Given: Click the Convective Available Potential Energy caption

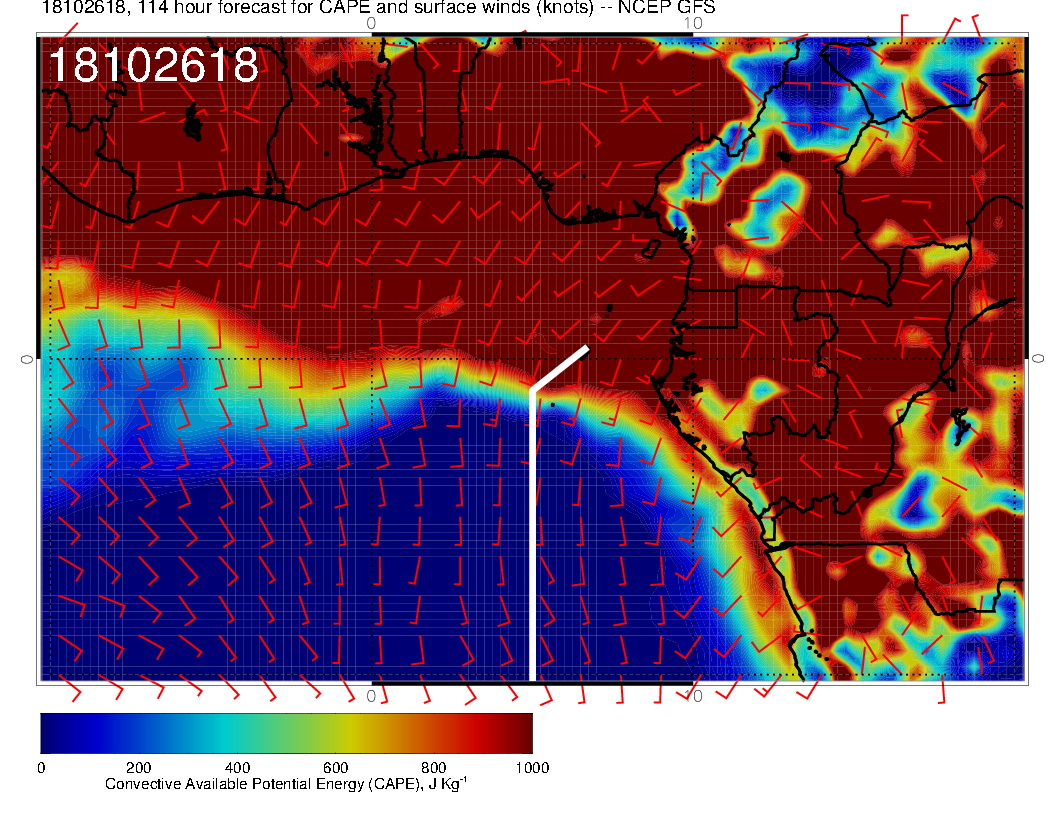Looking at the screenshot, I should click(285, 785).
